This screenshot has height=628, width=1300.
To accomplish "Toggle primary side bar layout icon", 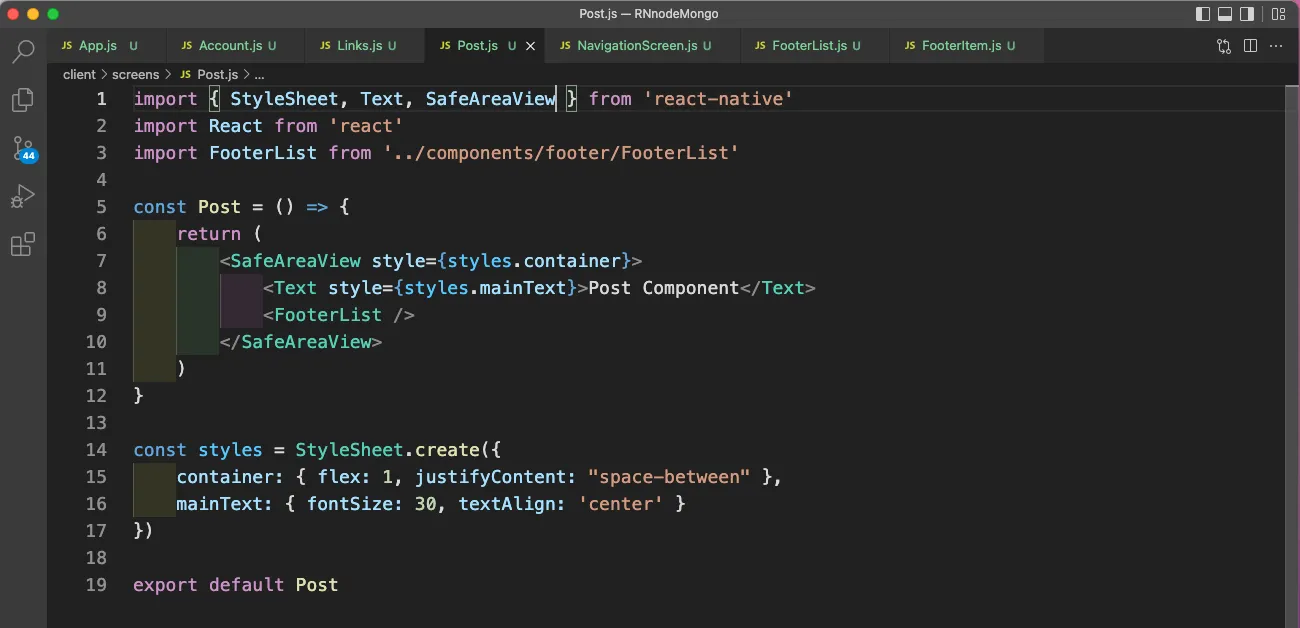I will coord(1203,14).
